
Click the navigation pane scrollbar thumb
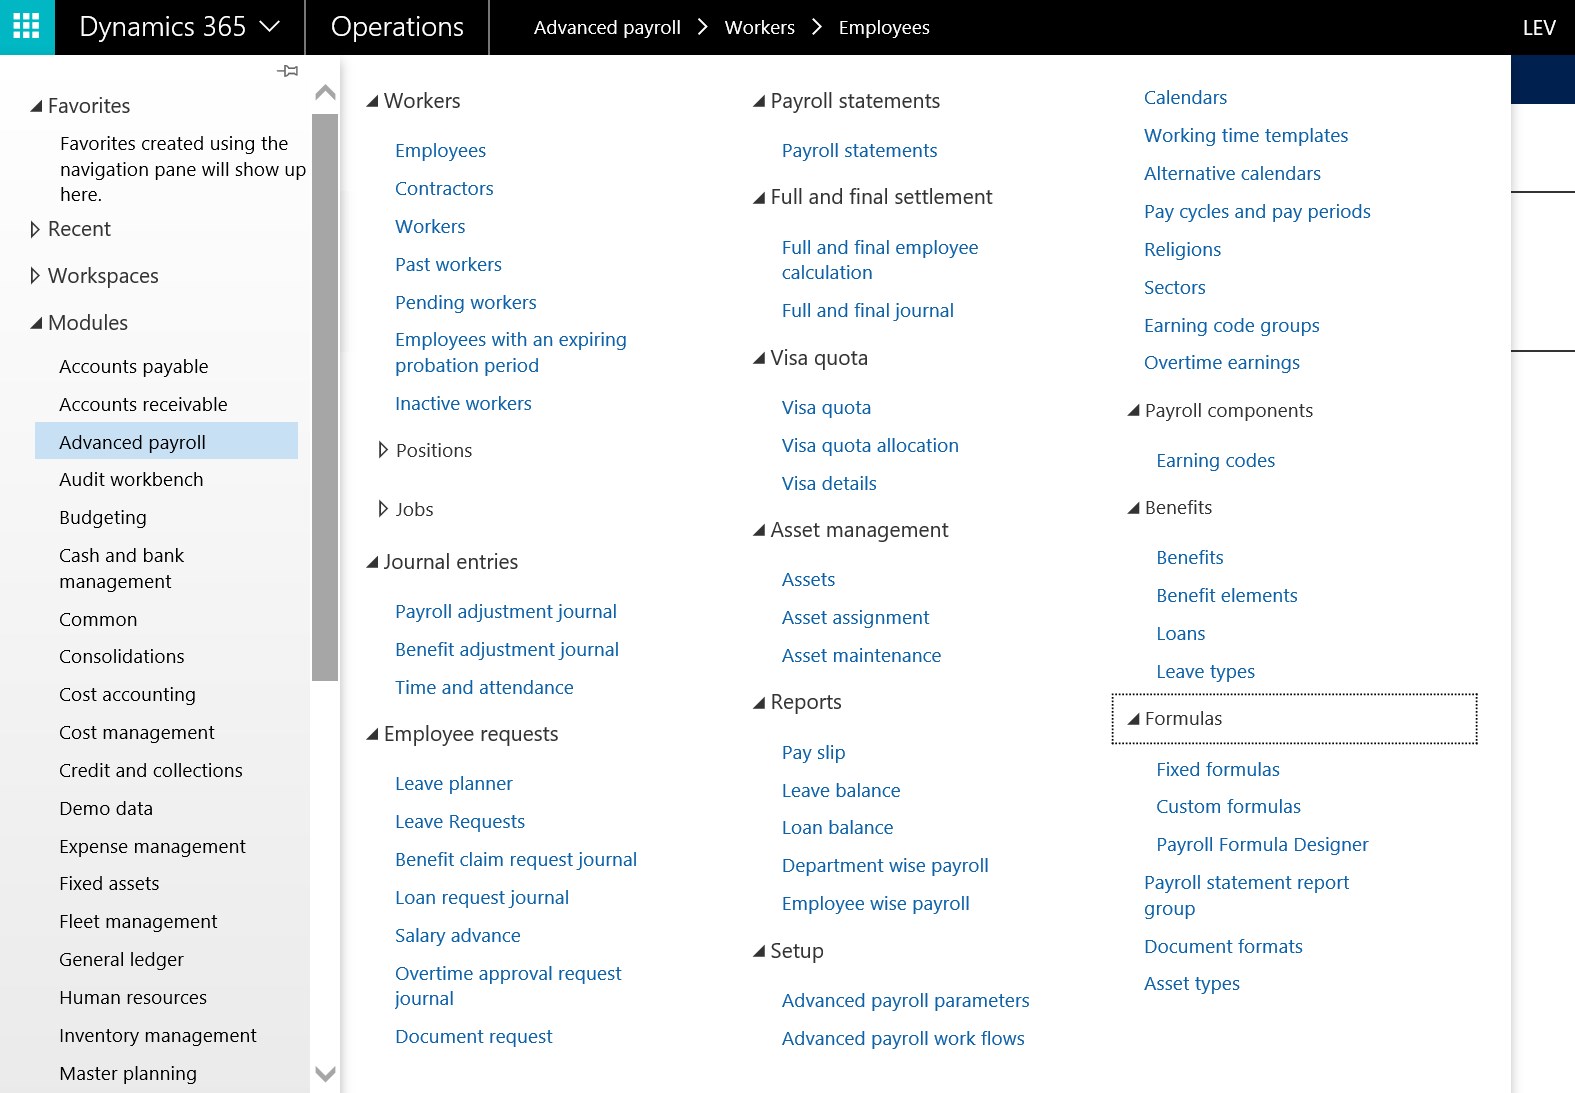coord(325,397)
